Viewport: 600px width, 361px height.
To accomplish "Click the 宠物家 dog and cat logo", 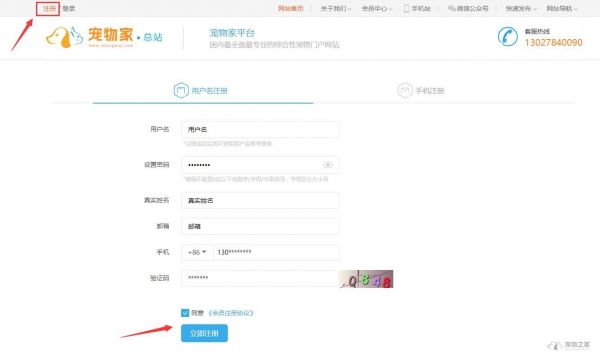I will click(64, 37).
